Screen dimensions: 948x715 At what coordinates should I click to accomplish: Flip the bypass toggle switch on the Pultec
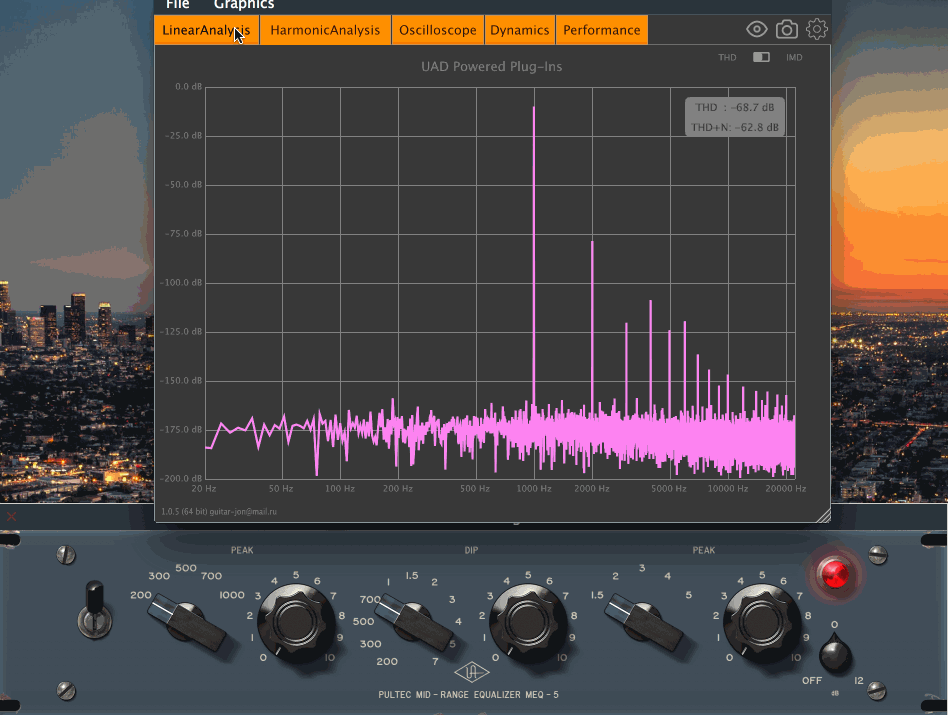click(x=95, y=609)
